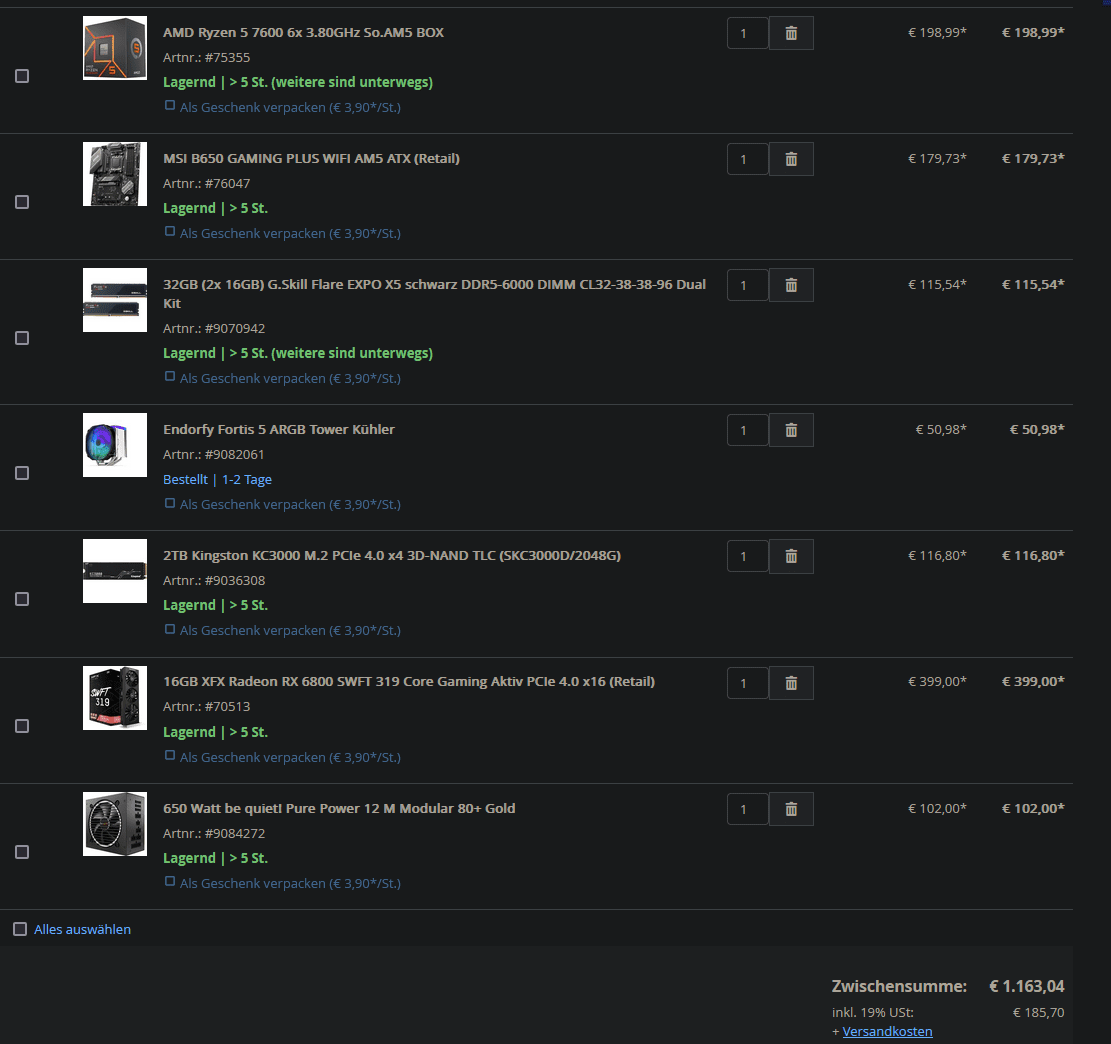Screen dimensions: 1111x1044
Task: Open be quiet! power supply thumbnail
Action: tap(115, 824)
